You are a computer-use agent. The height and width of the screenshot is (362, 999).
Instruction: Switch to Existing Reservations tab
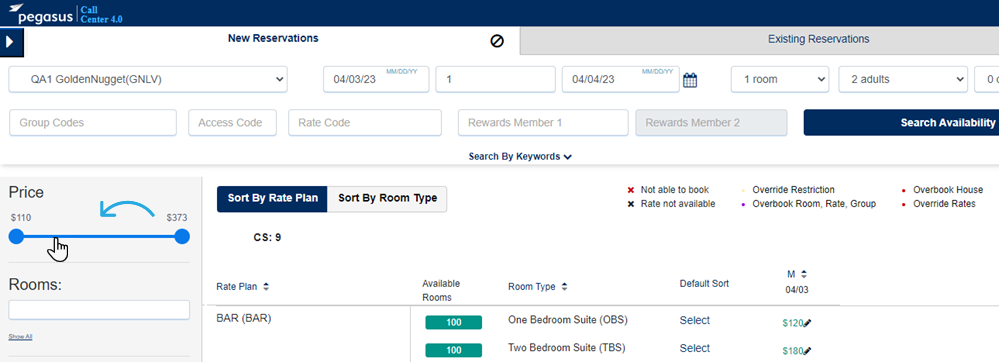(x=819, y=39)
